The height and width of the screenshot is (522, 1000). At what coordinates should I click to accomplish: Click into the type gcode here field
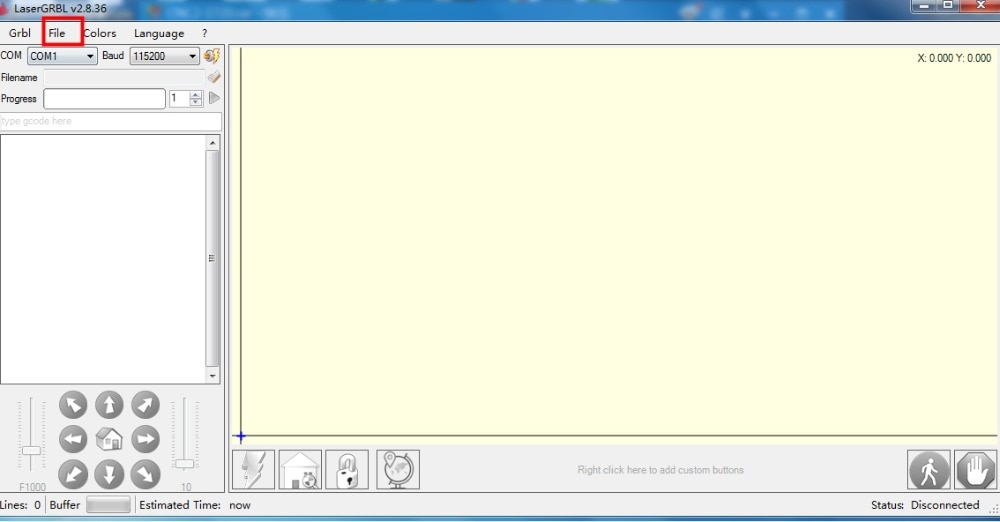[111, 121]
